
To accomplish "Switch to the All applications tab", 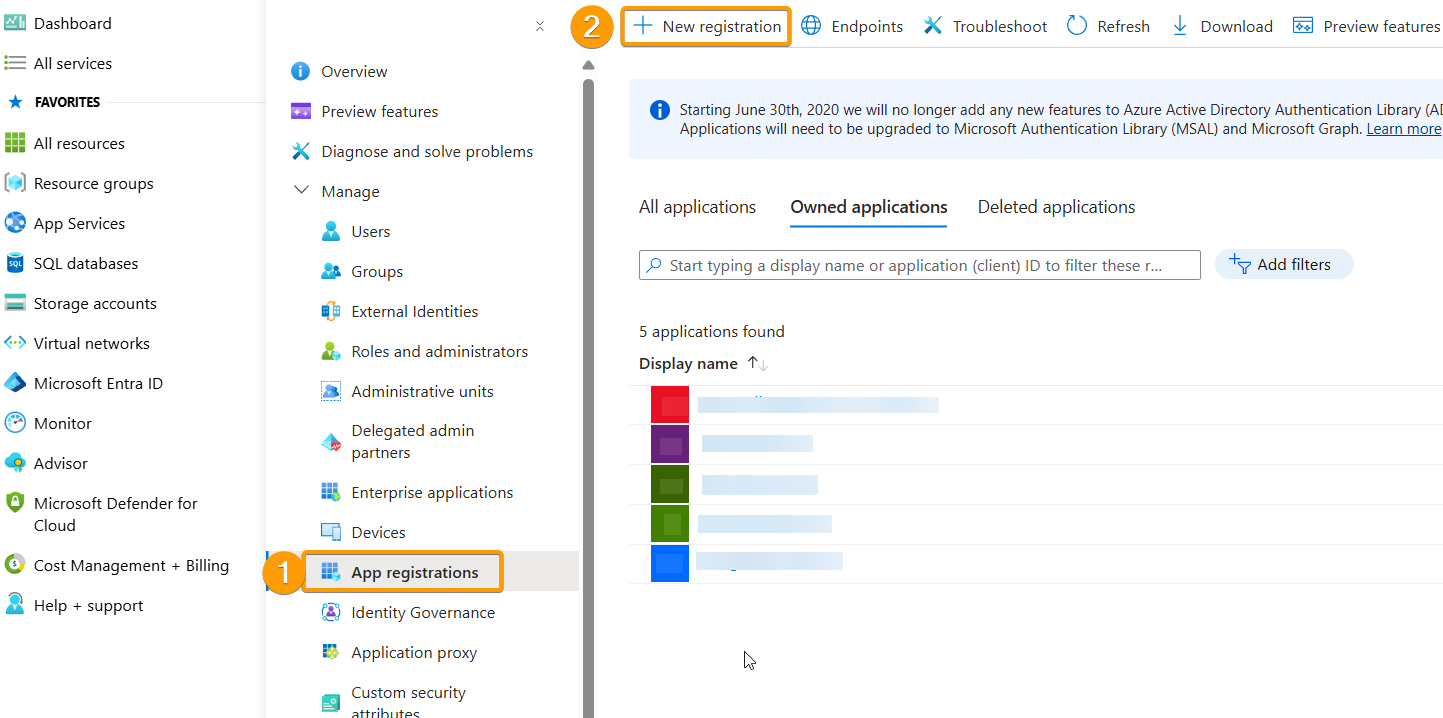I will pyautogui.click(x=698, y=207).
